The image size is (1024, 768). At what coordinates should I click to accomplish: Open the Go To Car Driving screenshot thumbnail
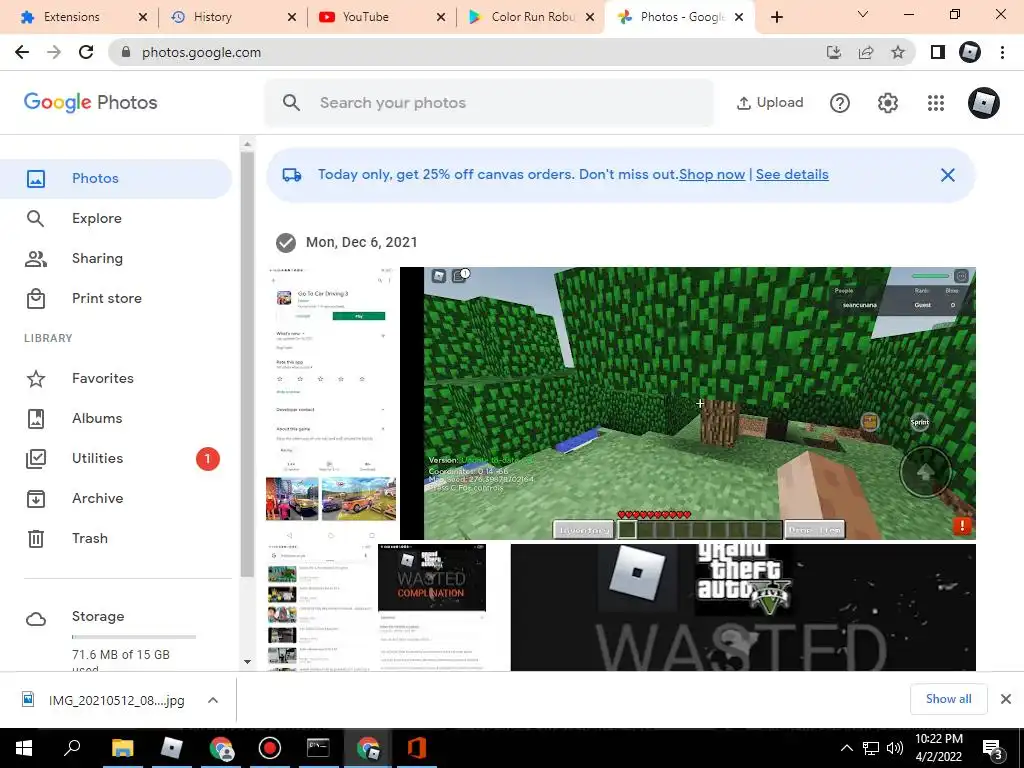[x=331, y=403]
